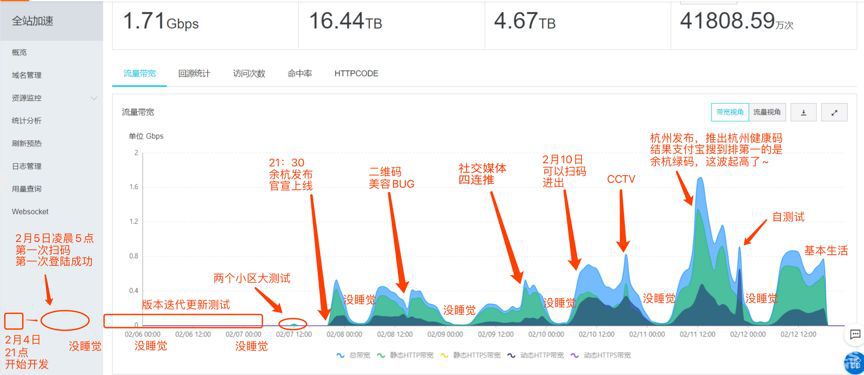
Task: Open the HTTPCODE tab
Action: click(x=356, y=73)
